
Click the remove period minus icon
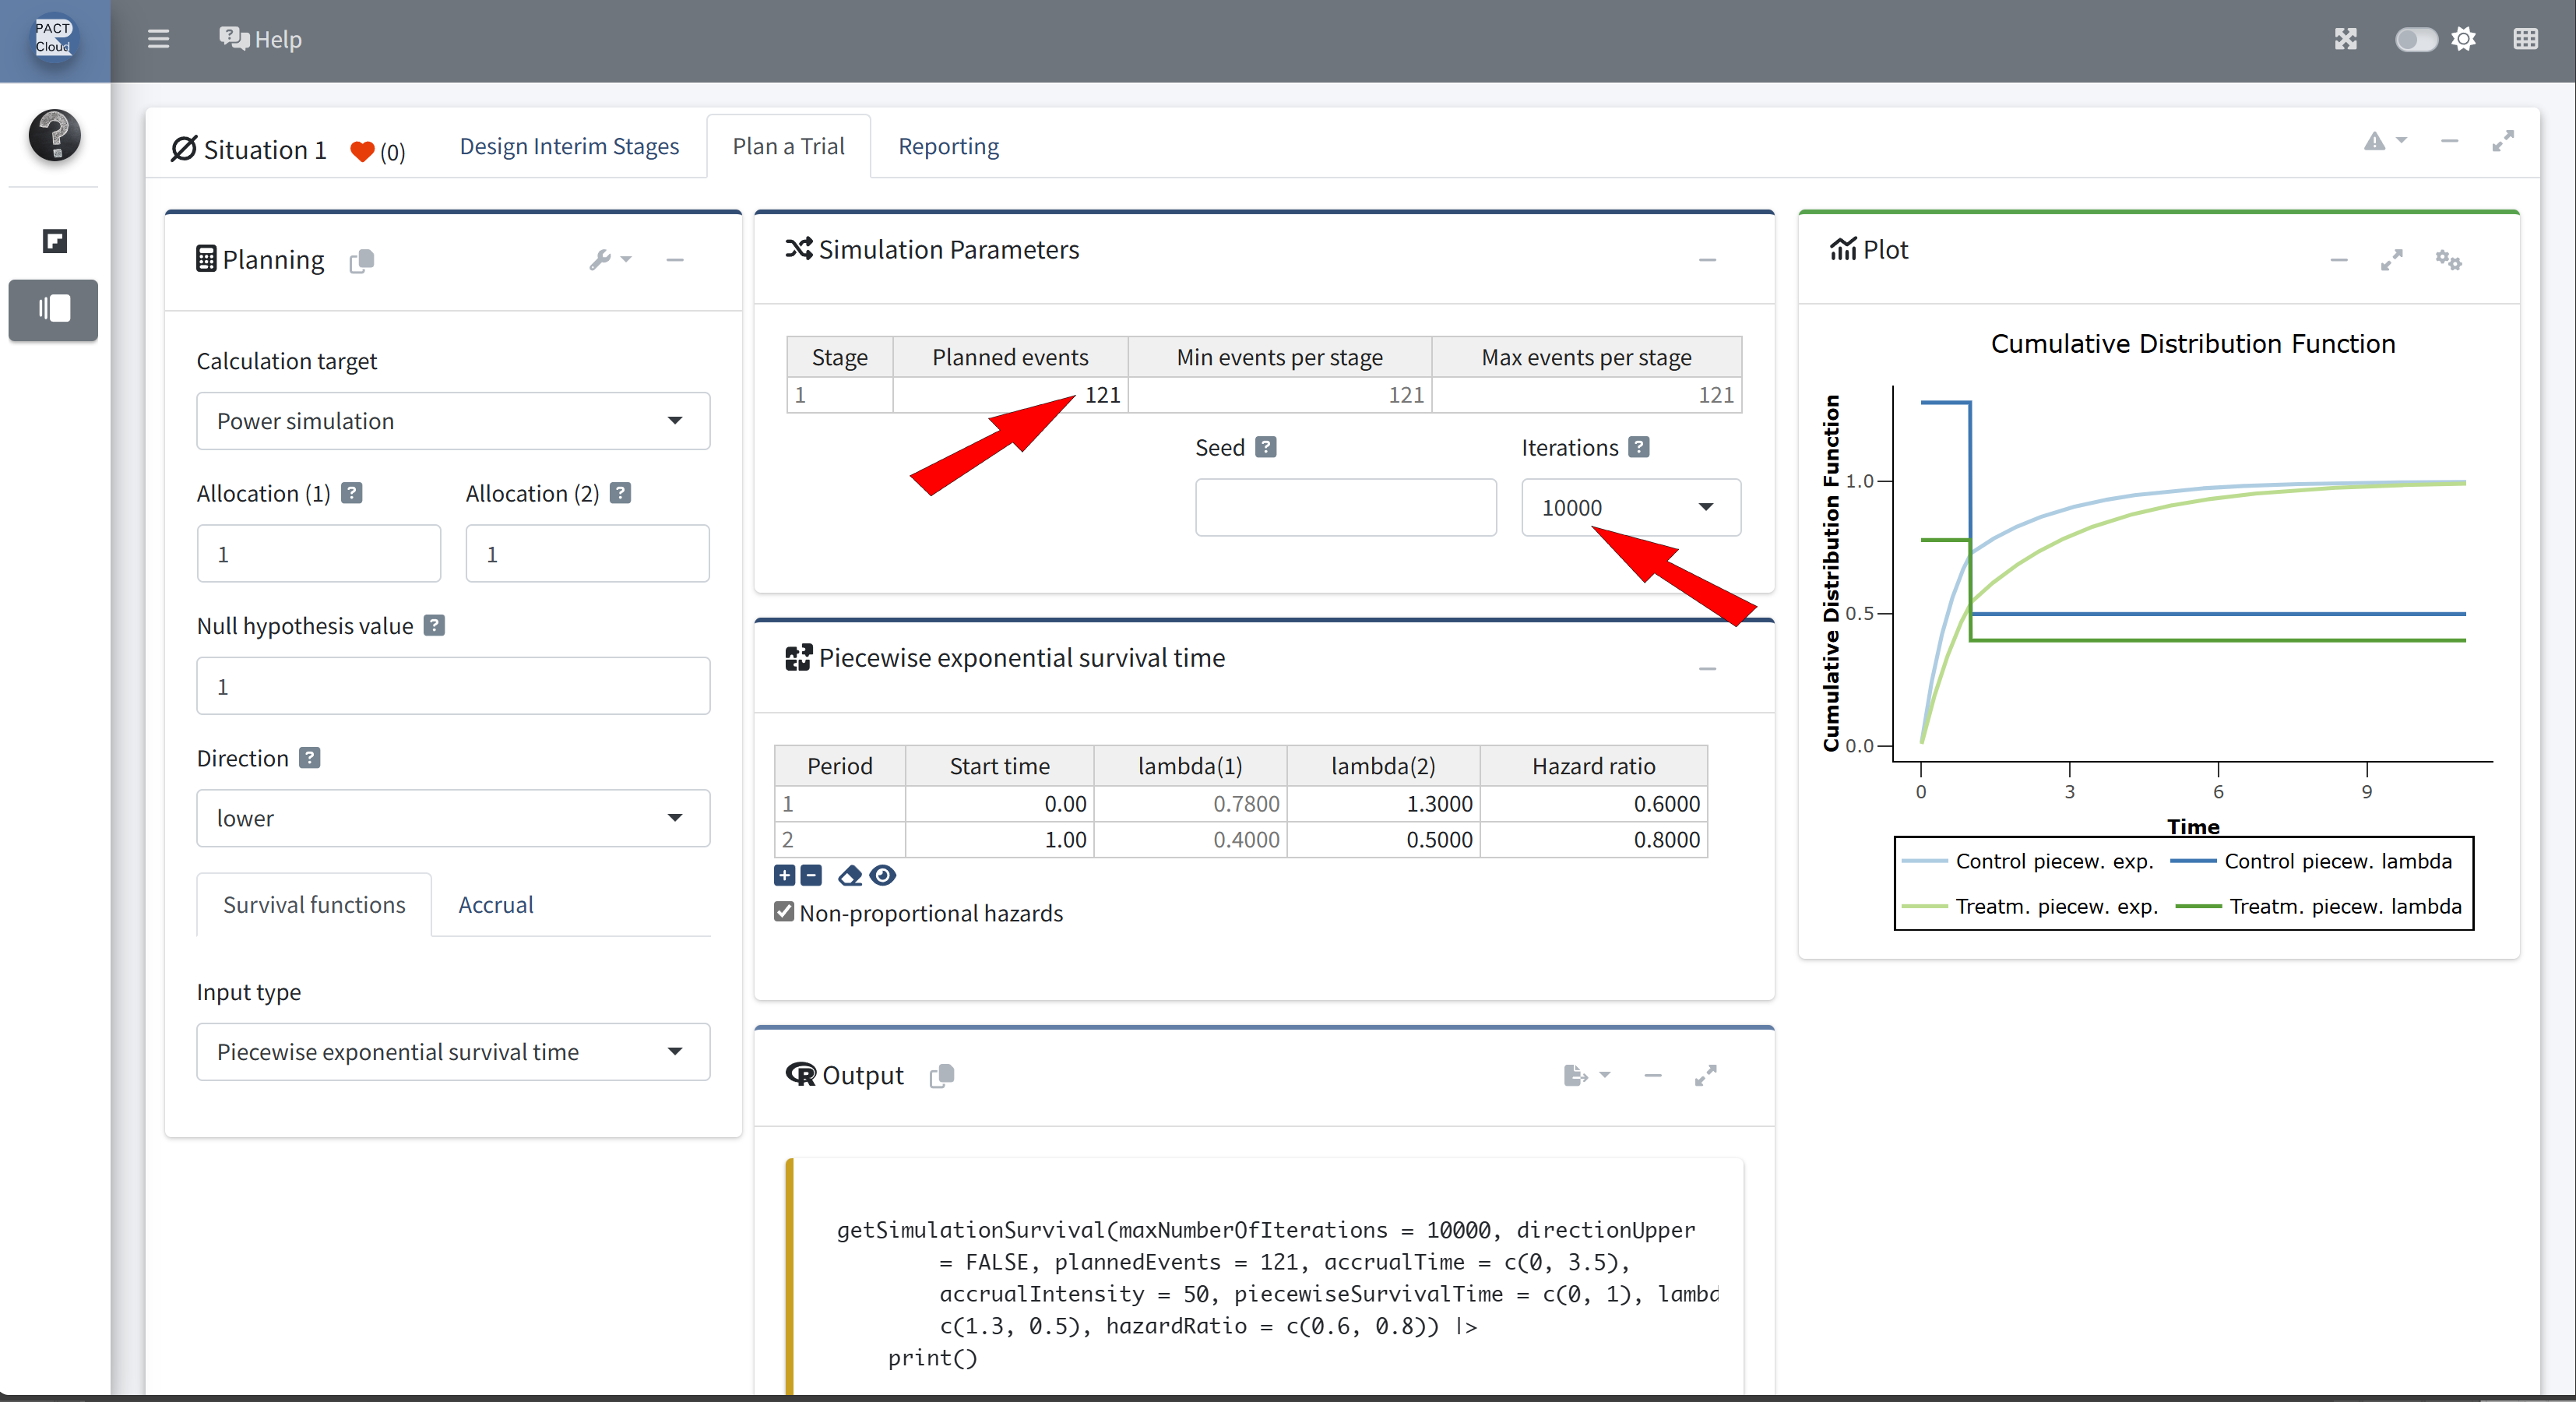coord(811,876)
